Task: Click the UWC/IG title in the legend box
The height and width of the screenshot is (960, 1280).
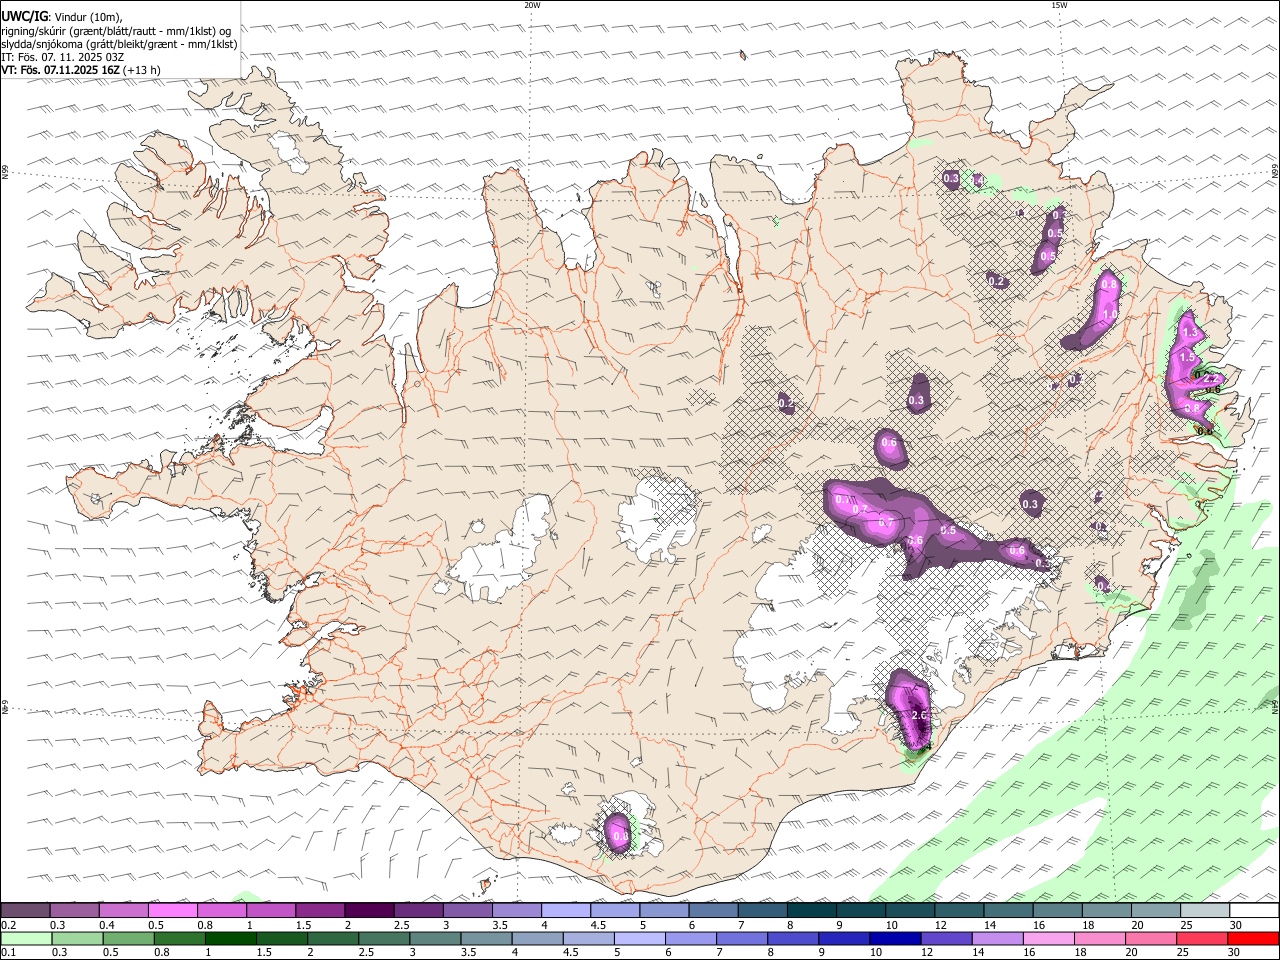Action: click(24, 17)
